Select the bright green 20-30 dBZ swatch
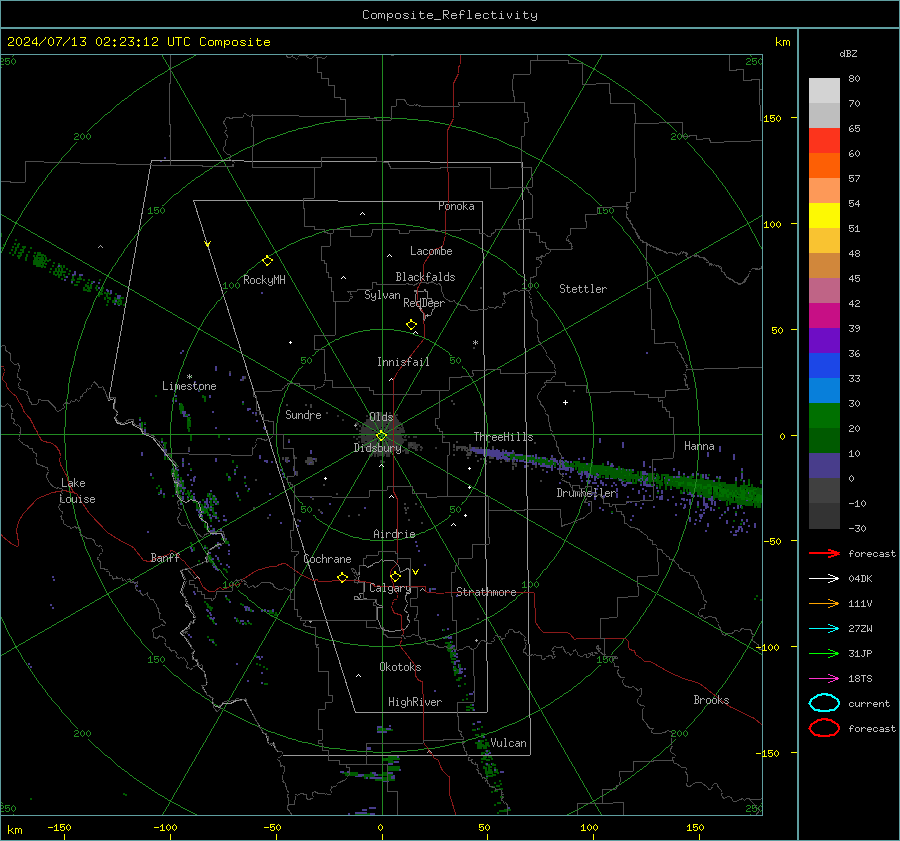The width and height of the screenshot is (900, 841). 824,416
